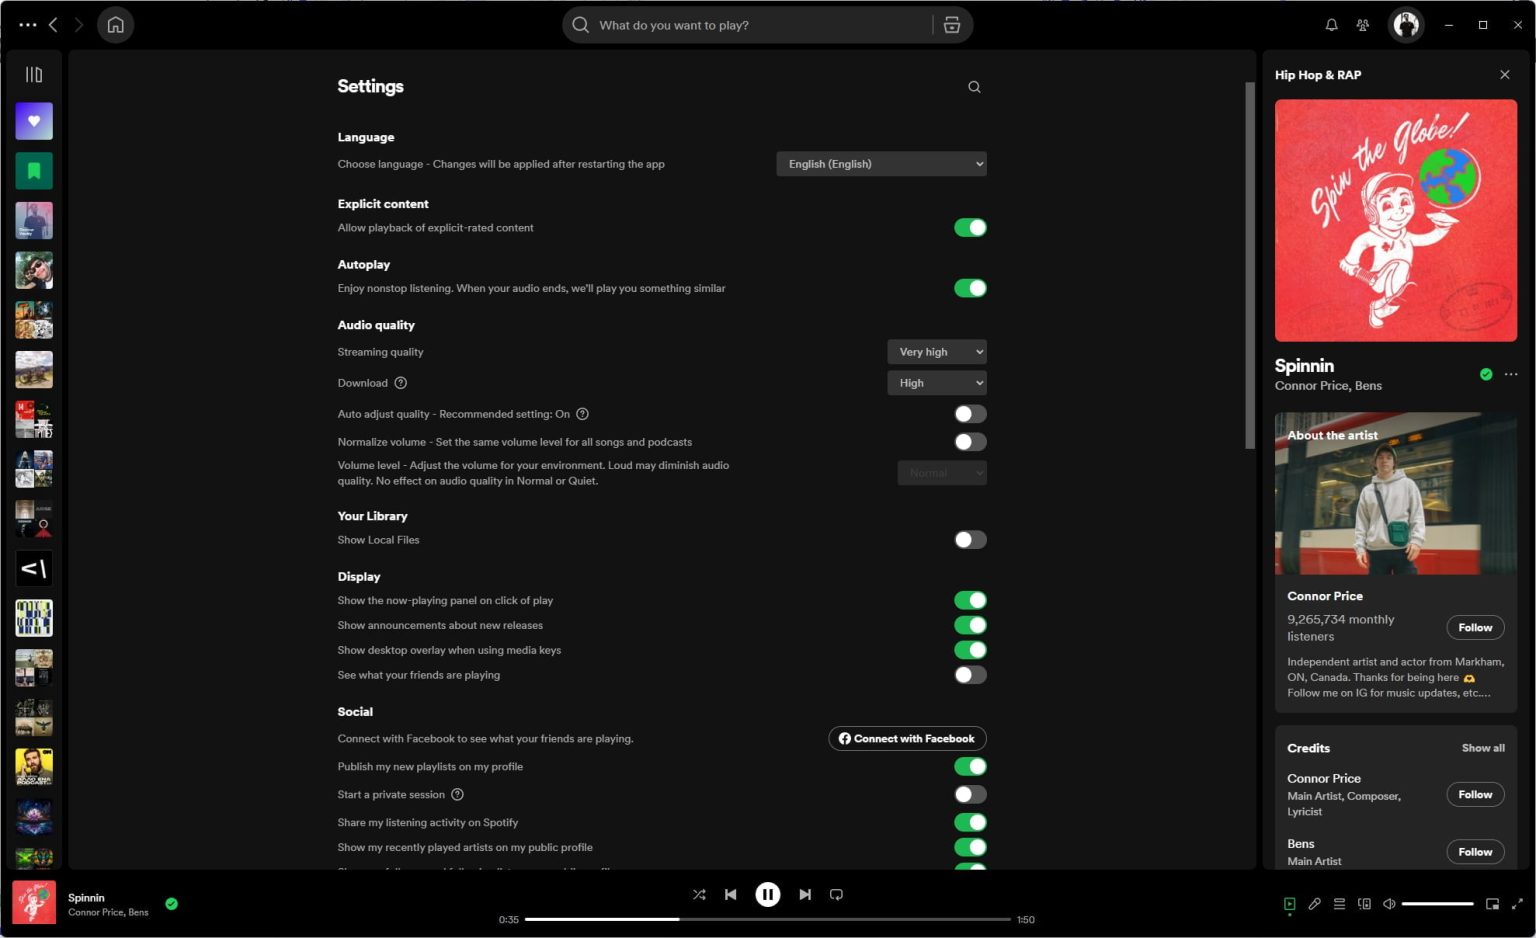The height and width of the screenshot is (938, 1536).
Task: Disable announcements about new releases
Action: (970, 625)
